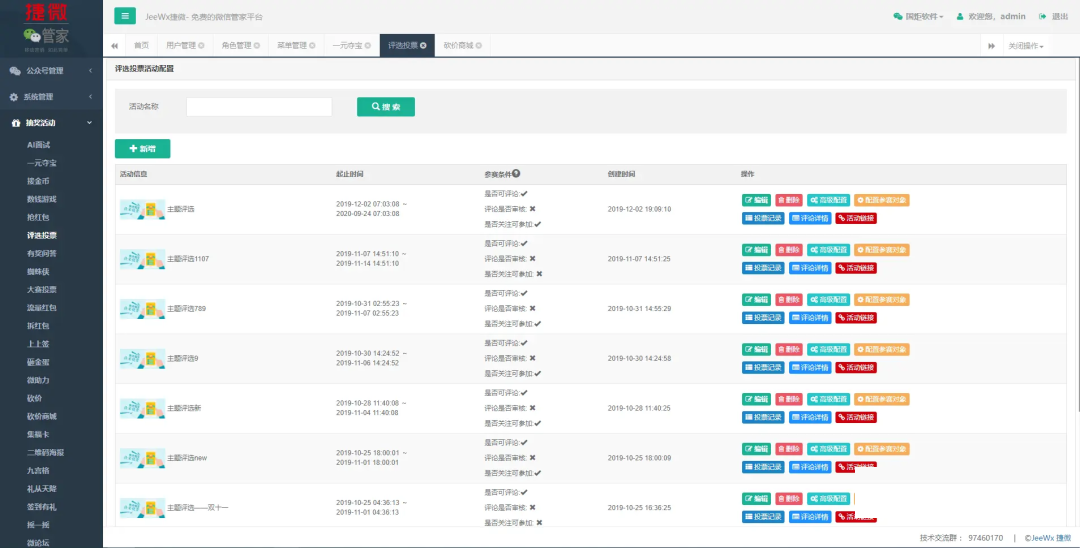Switch to the 一元夺宝 tab

click(350, 46)
